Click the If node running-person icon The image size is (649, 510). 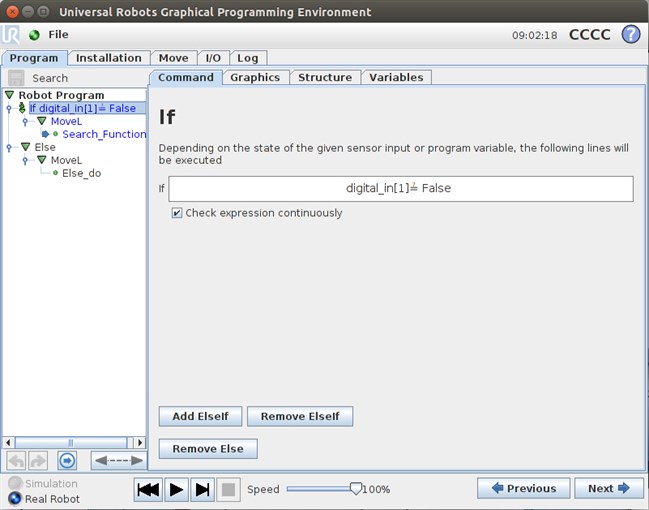[22, 108]
